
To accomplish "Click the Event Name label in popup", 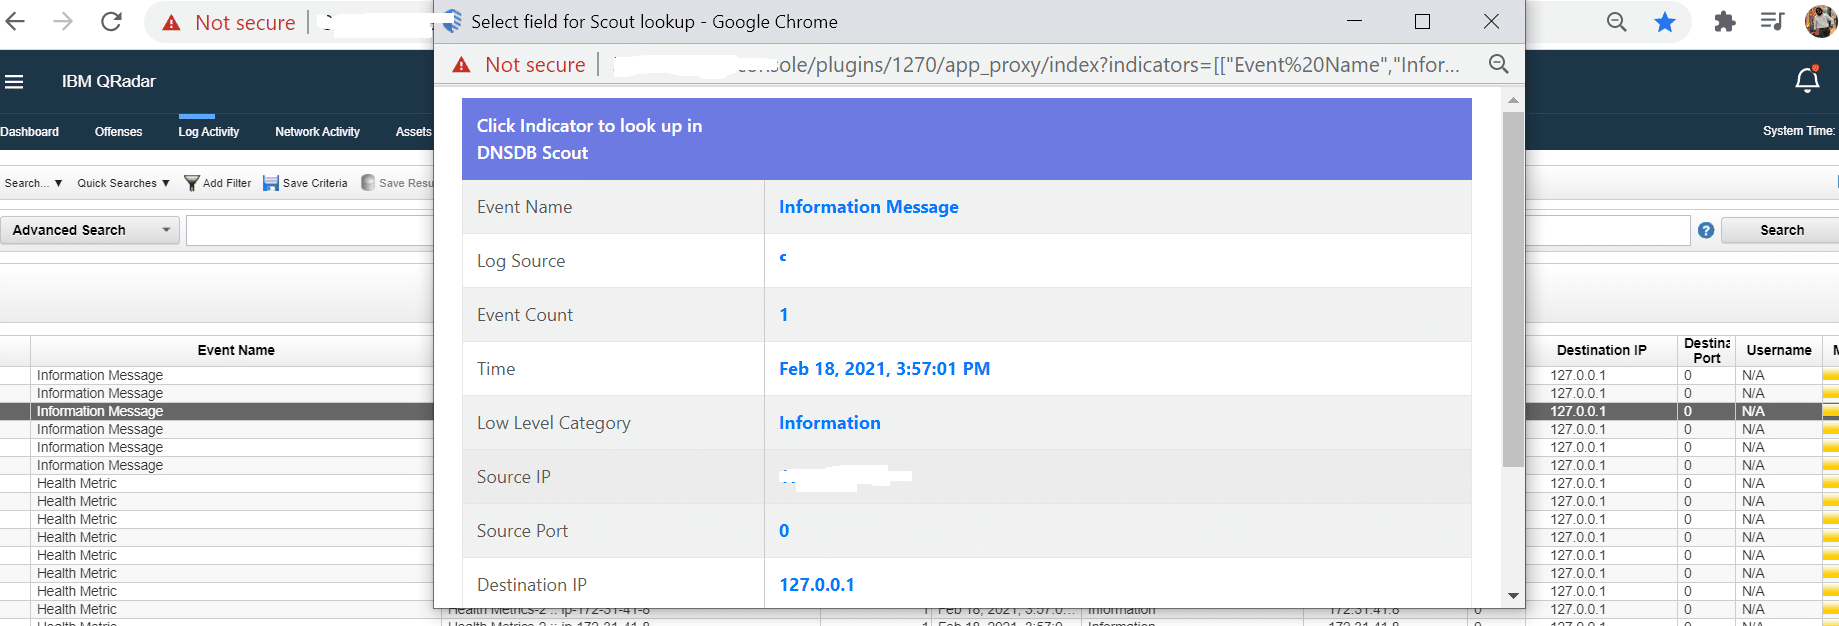I will click(x=524, y=207).
